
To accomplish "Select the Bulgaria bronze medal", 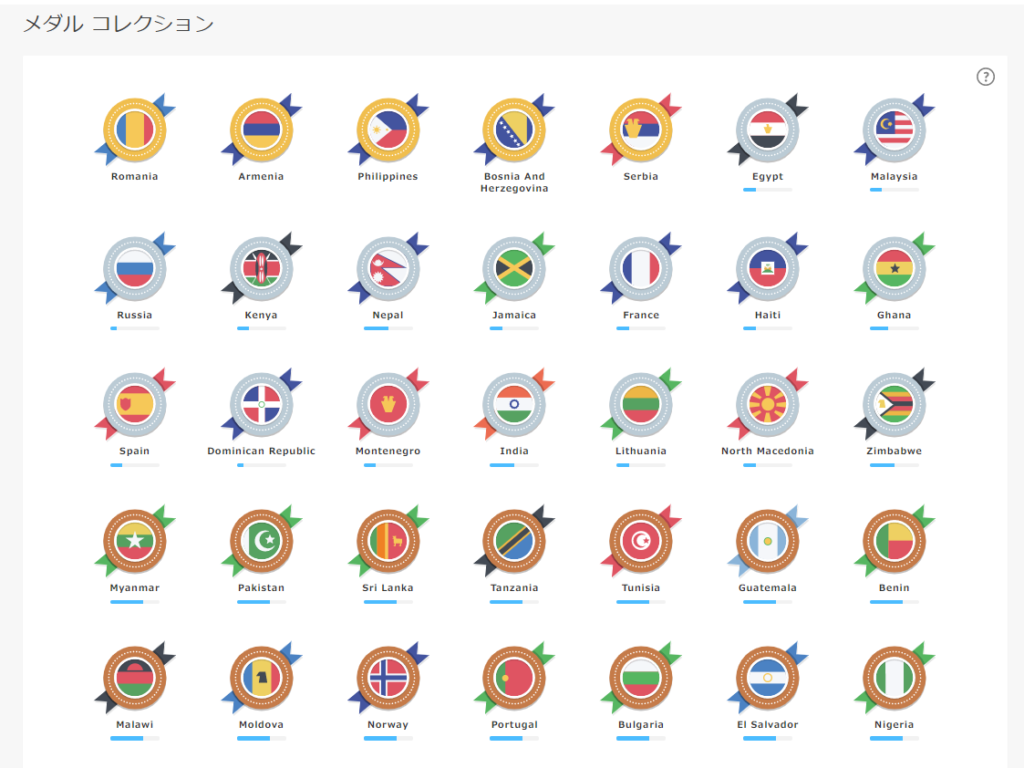I will pos(641,678).
